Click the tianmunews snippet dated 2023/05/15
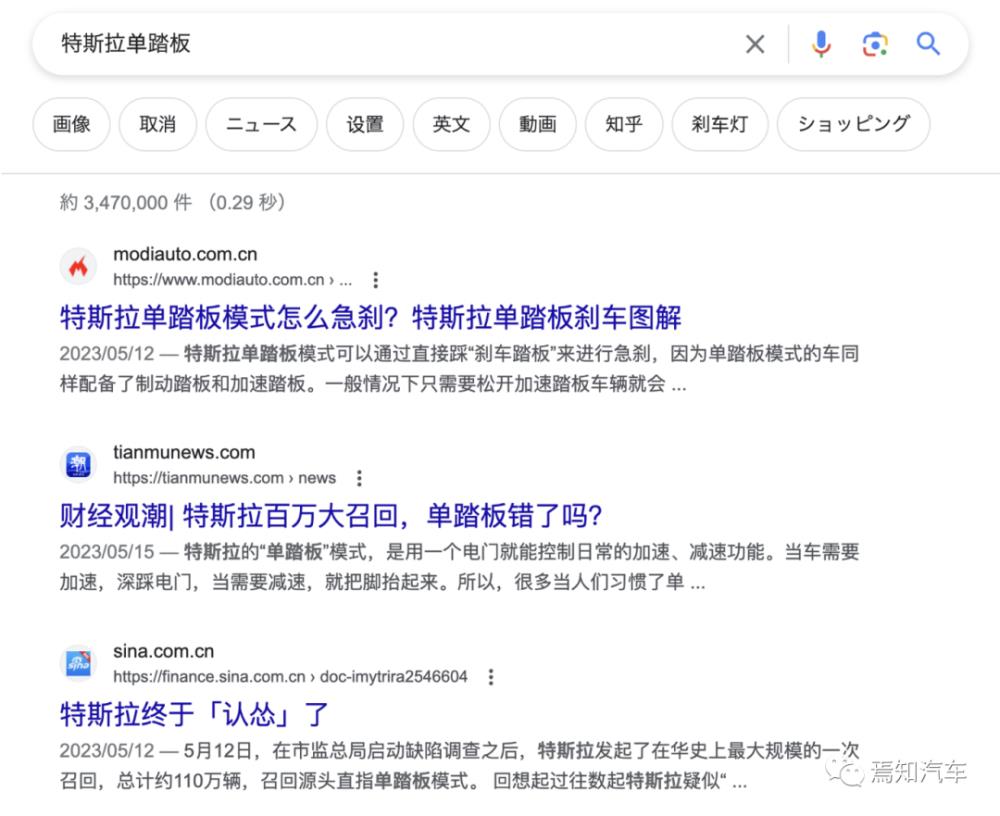 tap(459, 567)
